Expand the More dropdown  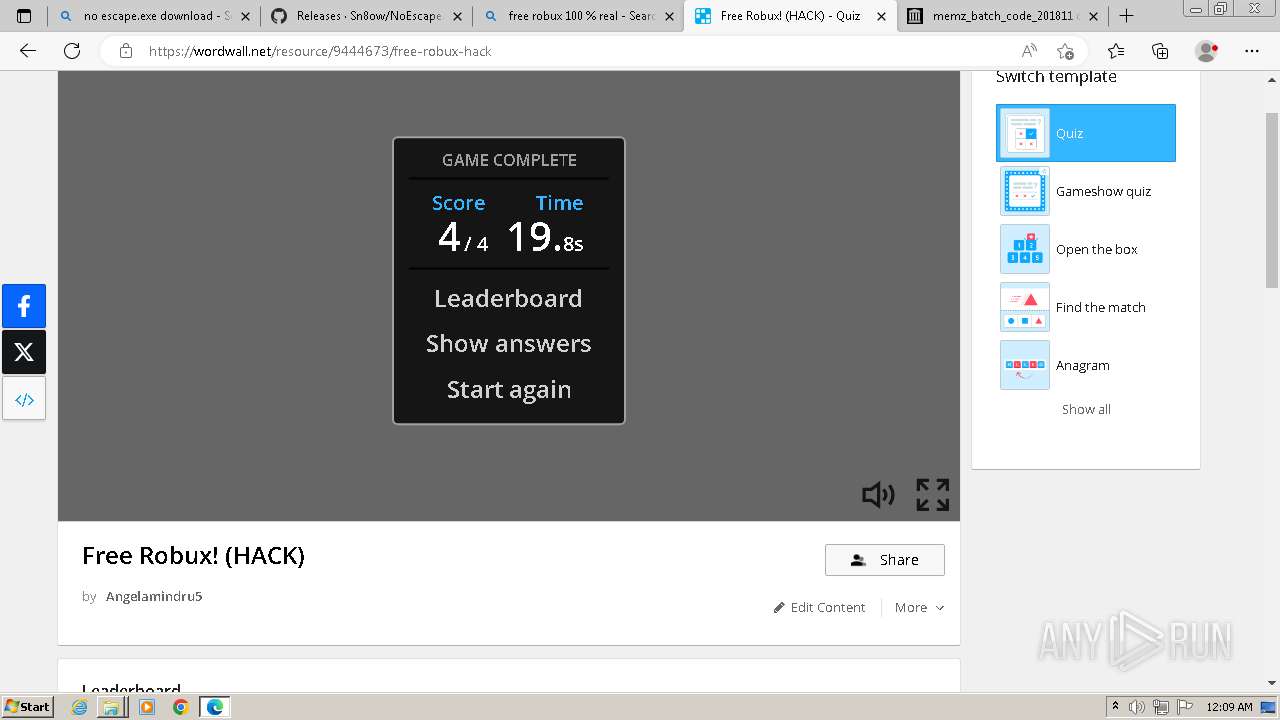[x=919, y=607]
